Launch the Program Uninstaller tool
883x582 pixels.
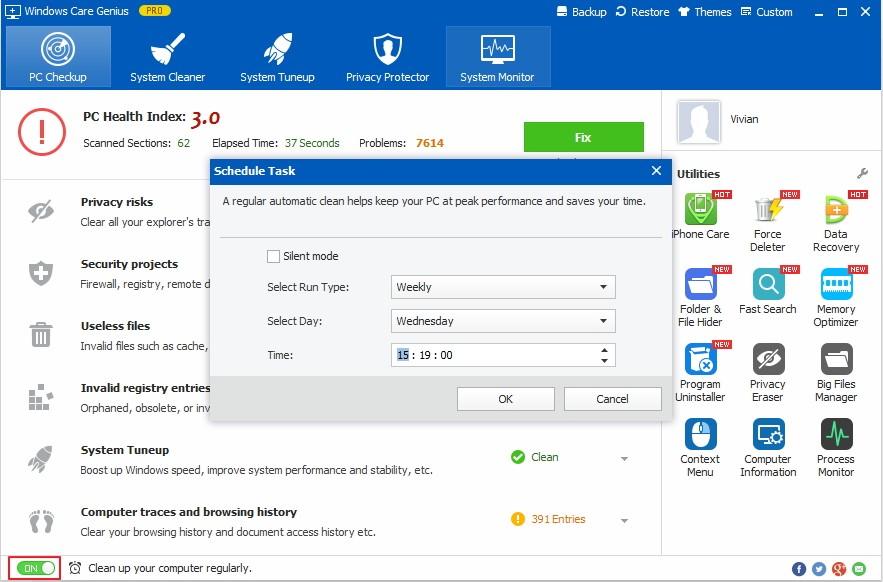(701, 372)
